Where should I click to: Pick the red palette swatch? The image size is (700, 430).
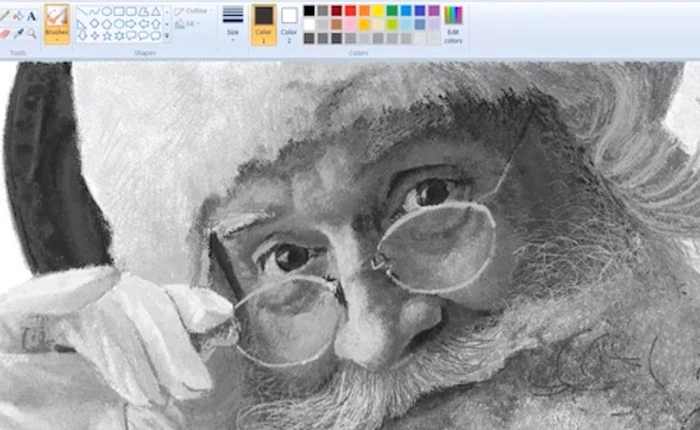(x=350, y=11)
